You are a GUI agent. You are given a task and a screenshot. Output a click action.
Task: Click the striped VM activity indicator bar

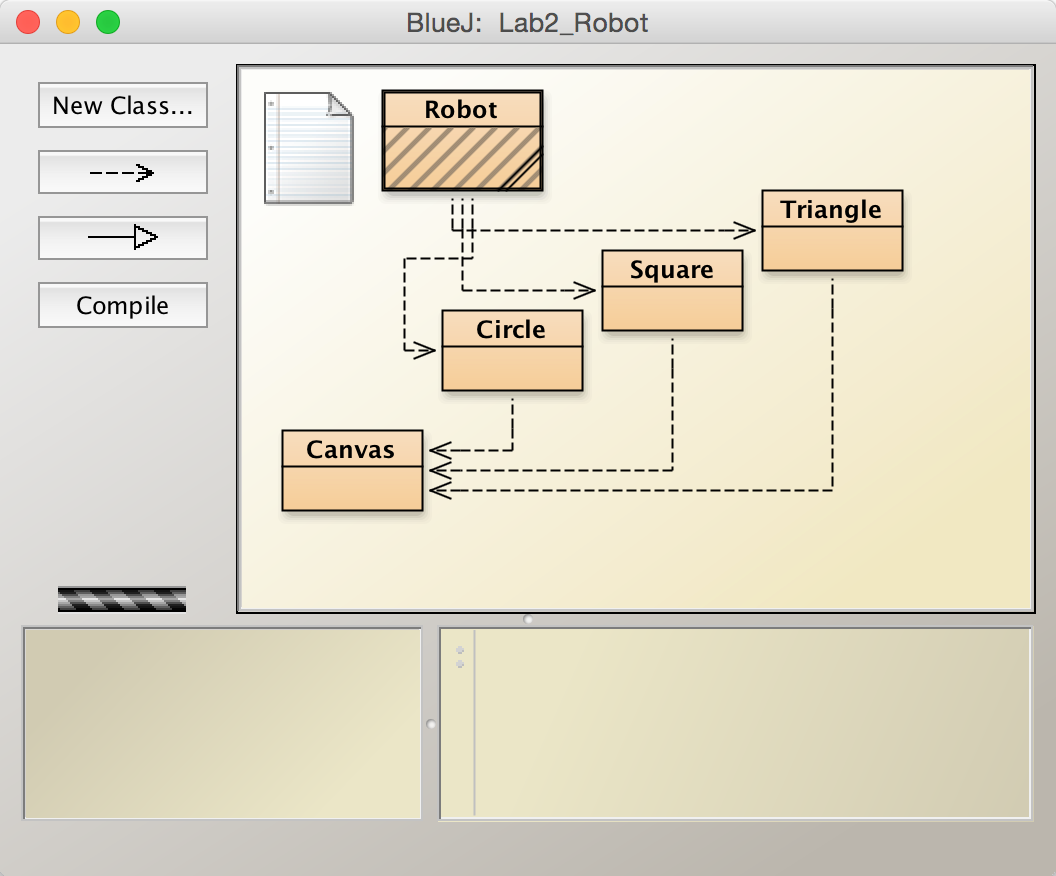pyautogui.click(x=122, y=599)
